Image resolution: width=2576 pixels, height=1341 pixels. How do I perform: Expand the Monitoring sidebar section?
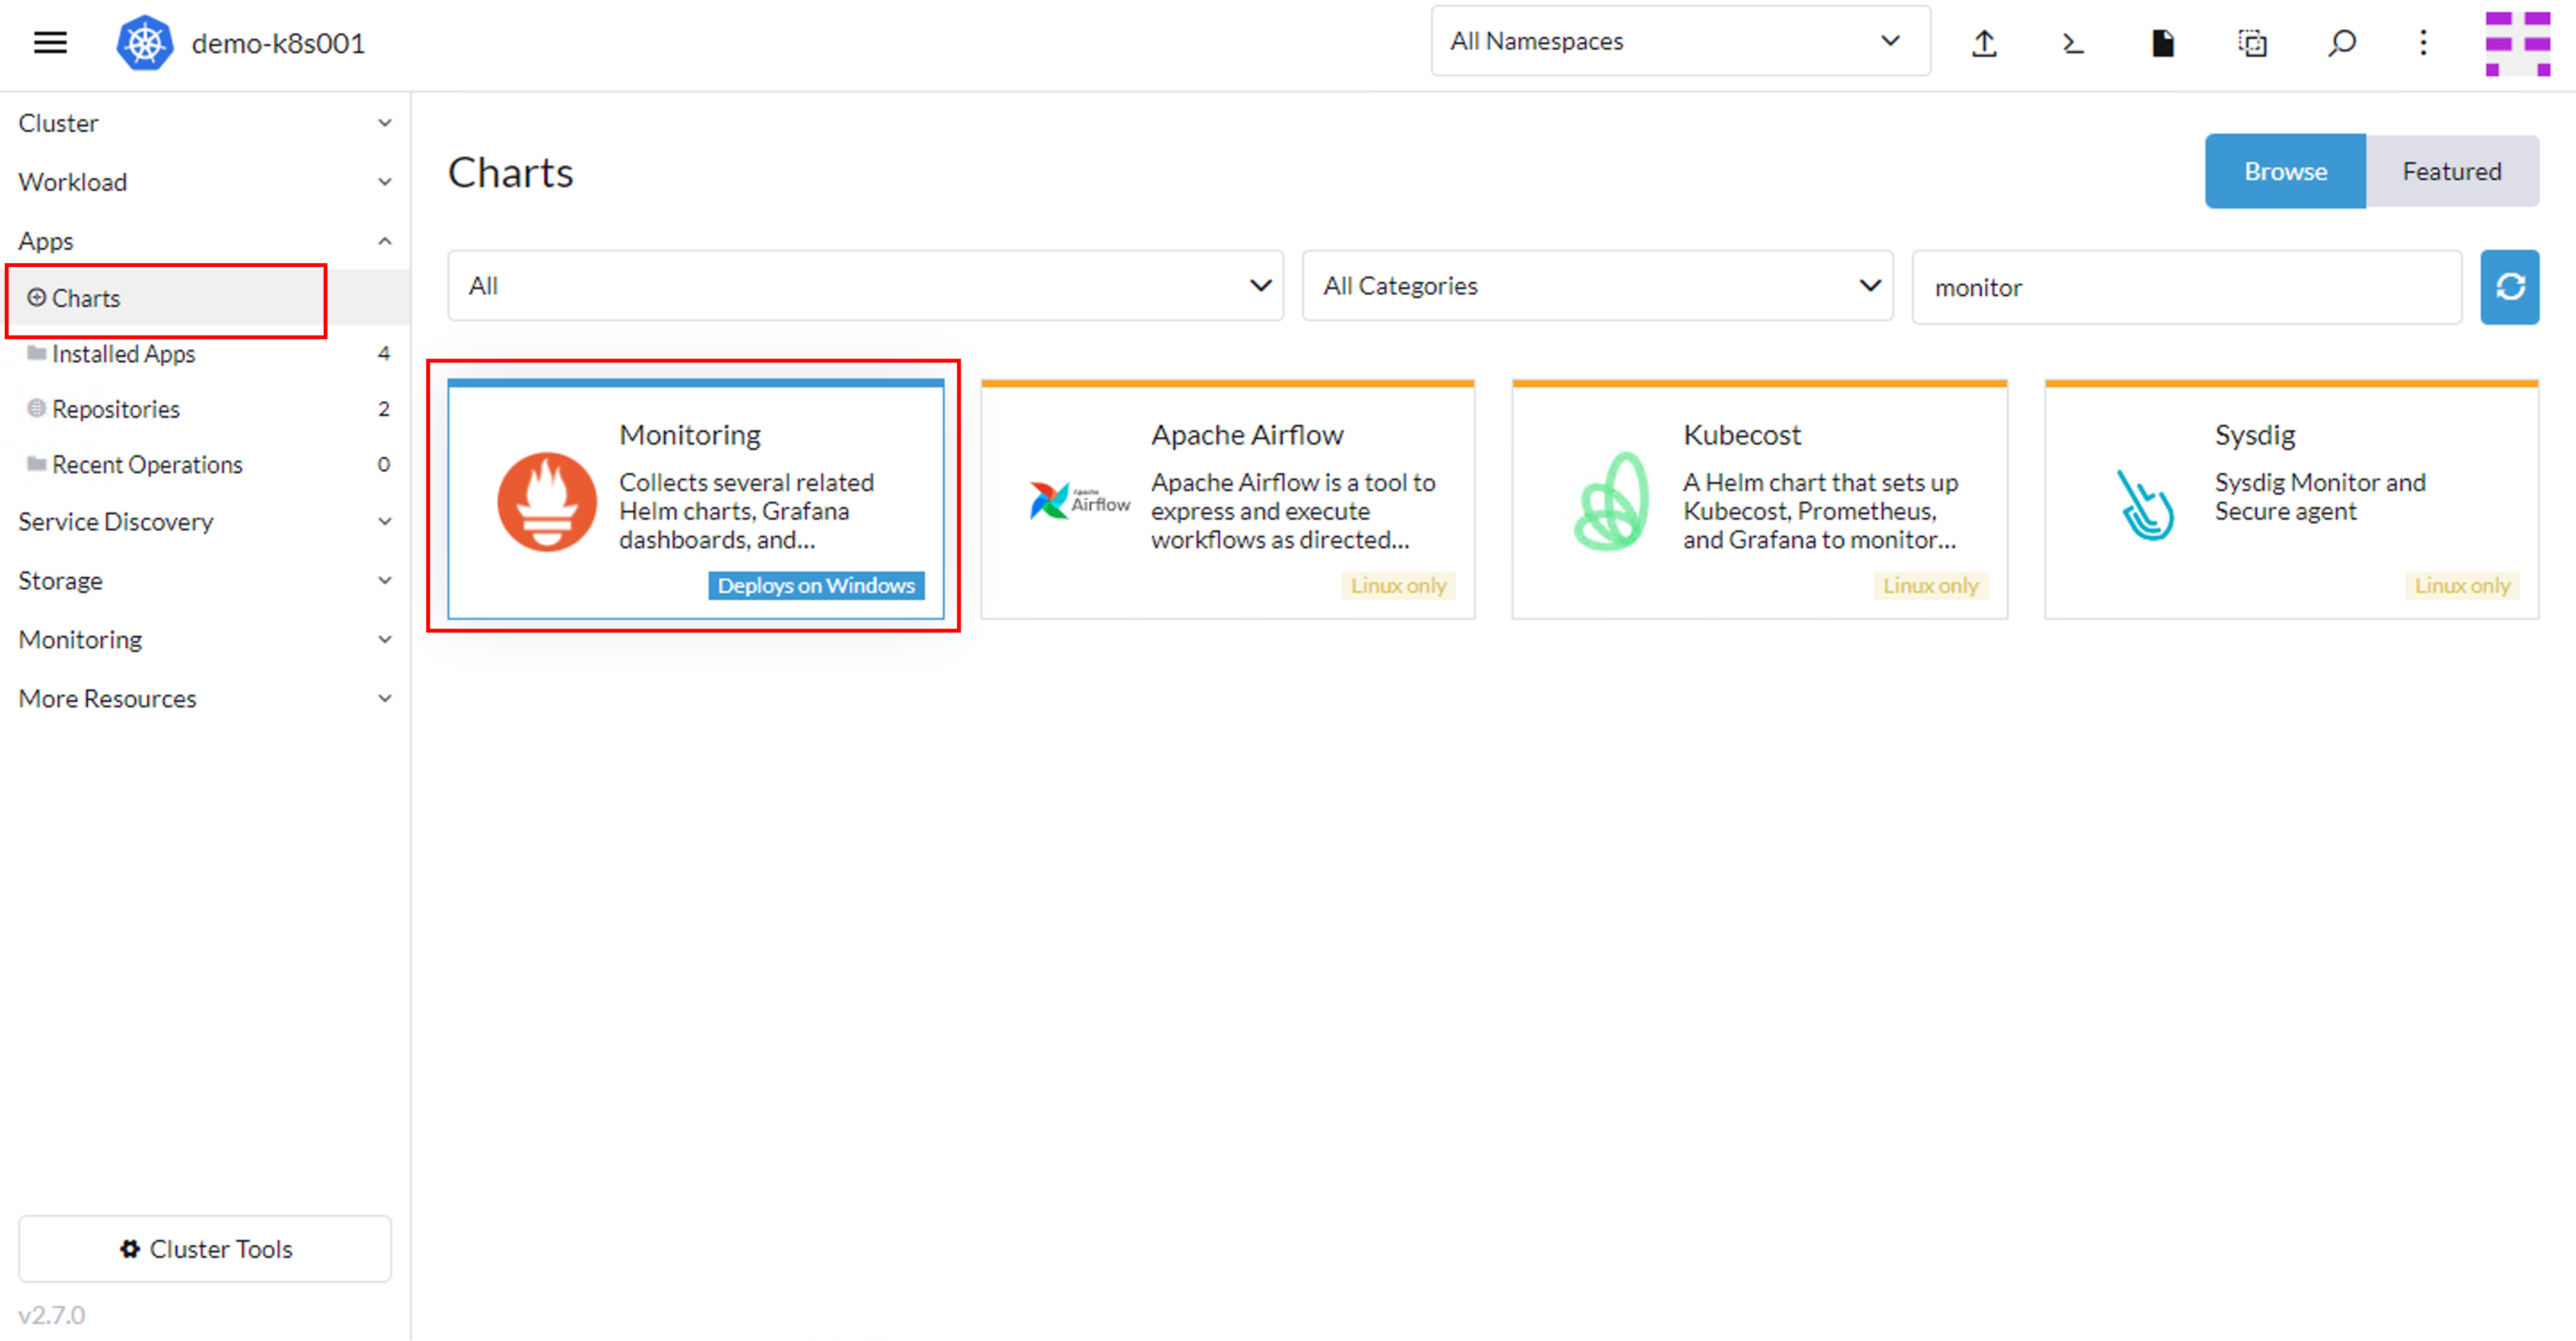click(x=205, y=640)
